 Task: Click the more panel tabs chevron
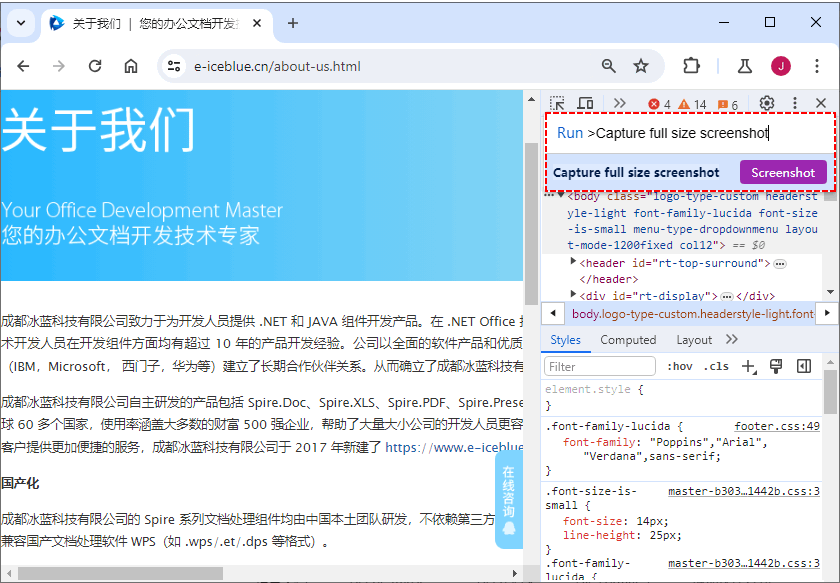click(x=730, y=340)
